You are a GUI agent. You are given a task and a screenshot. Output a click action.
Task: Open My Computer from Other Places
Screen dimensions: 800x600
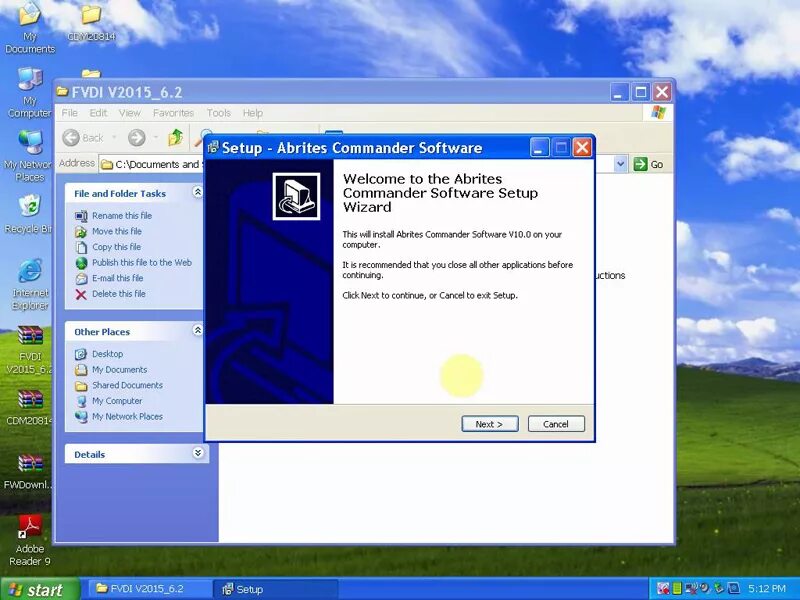click(117, 401)
